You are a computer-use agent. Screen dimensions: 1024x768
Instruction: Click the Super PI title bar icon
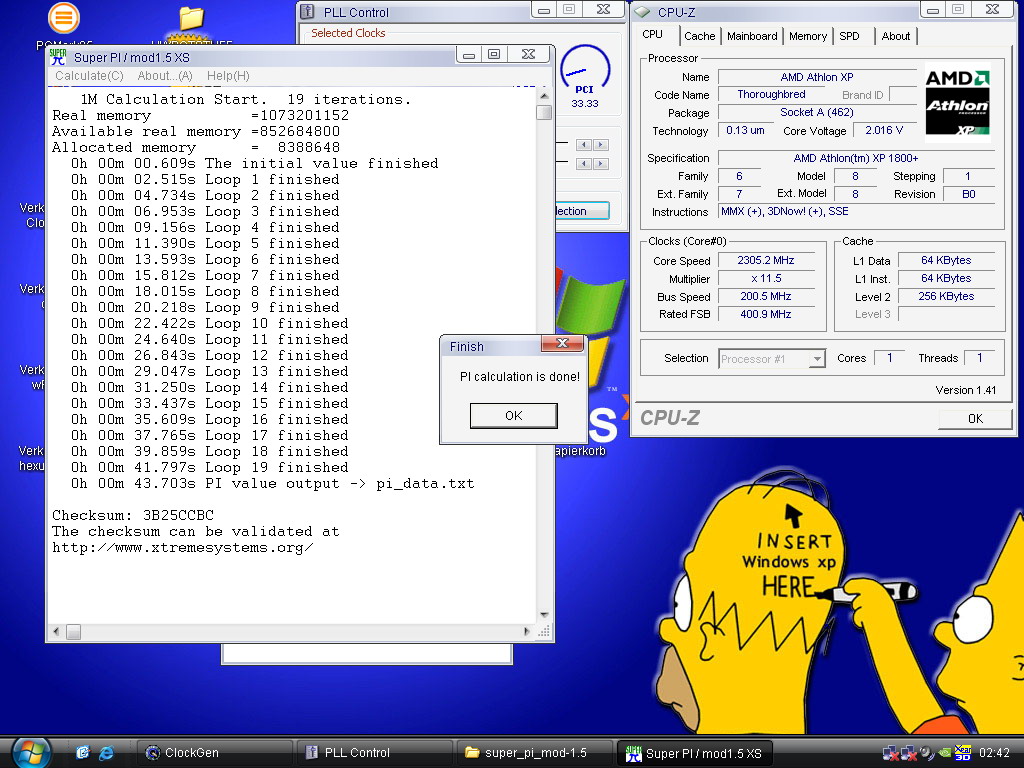click(57, 57)
